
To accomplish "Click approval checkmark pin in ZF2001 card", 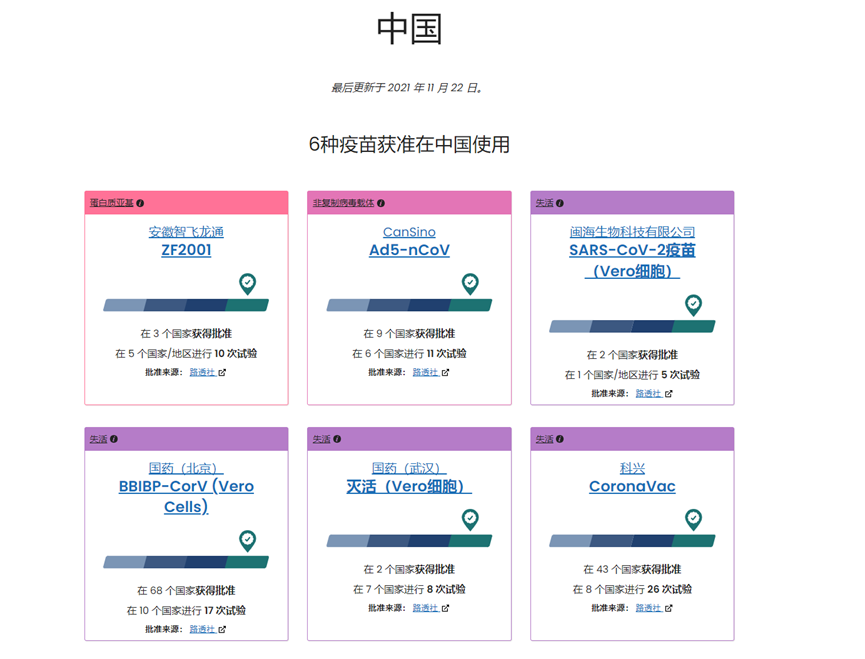I will click(247, 284).
